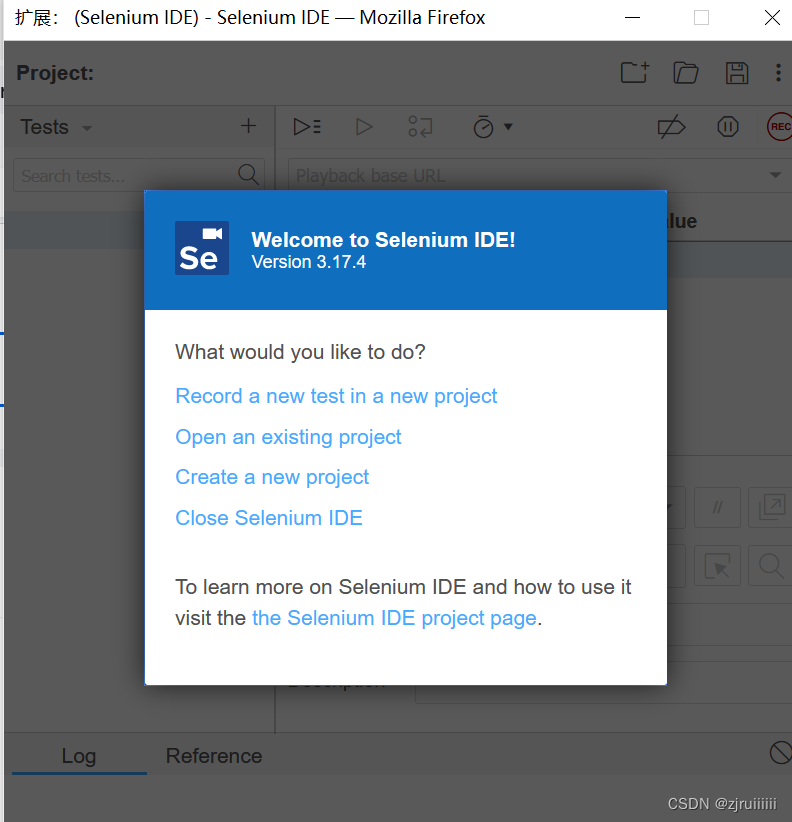The height and width of the screenshot is (822, 792).
Task: Click the 'Welcome to Selenium IDE!' heading
Action: 383,240
